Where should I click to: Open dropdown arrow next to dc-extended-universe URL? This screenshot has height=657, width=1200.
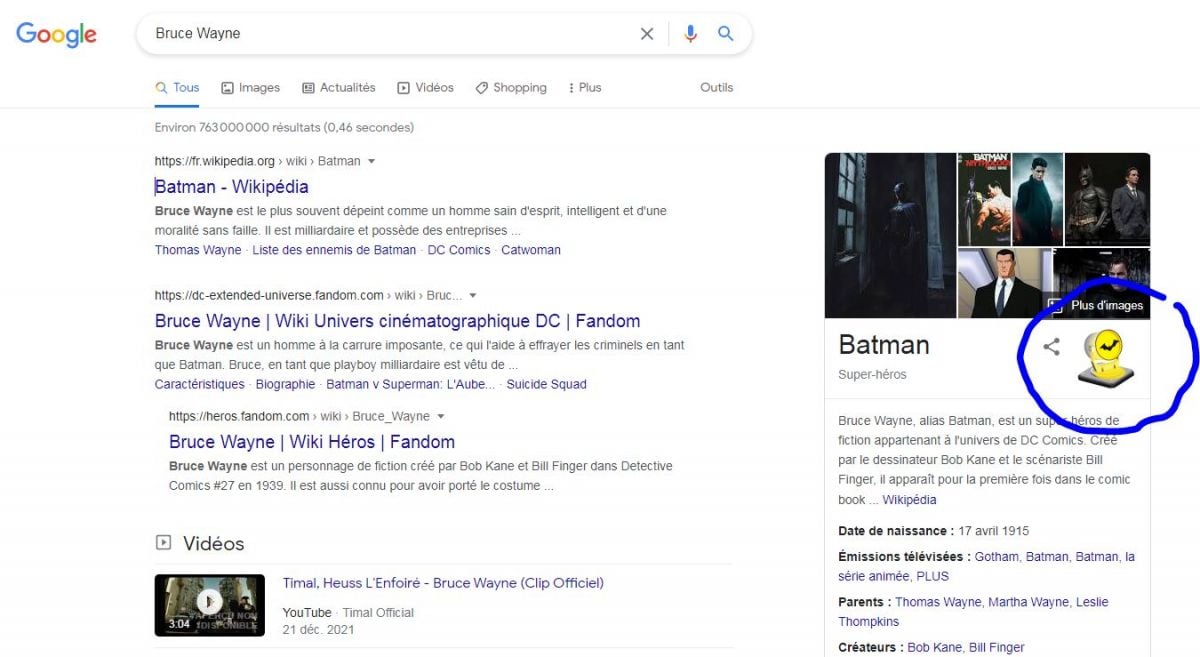pyautogui.click(x=473, y=296)
